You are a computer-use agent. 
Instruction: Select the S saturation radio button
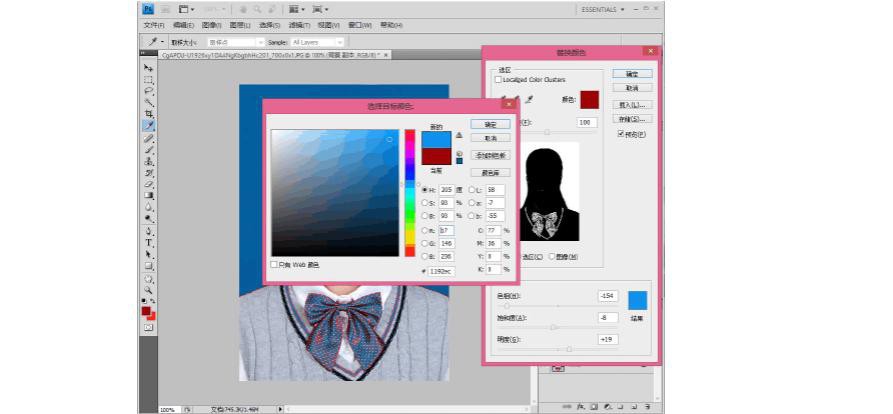(x=424, y=203)
